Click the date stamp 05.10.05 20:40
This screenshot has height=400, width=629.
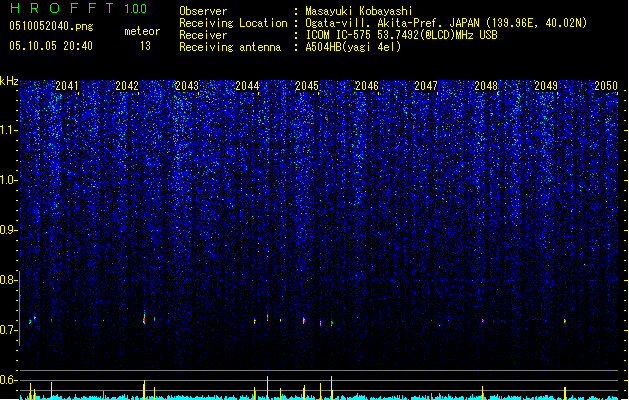point(51,46)
